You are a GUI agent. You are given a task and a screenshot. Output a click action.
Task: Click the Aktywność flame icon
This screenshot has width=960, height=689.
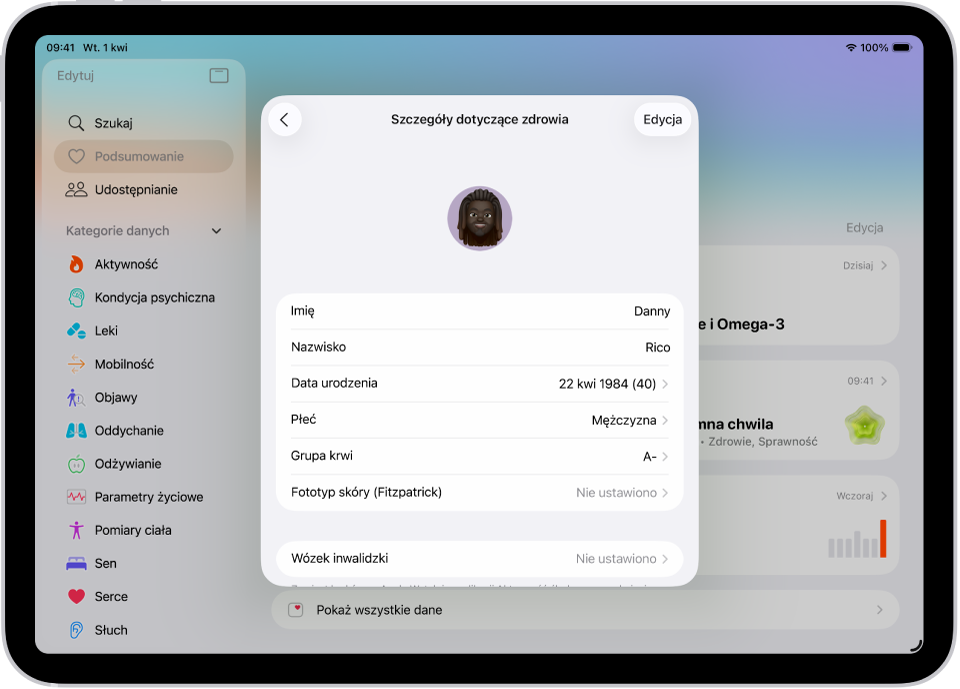pos(76,264)
